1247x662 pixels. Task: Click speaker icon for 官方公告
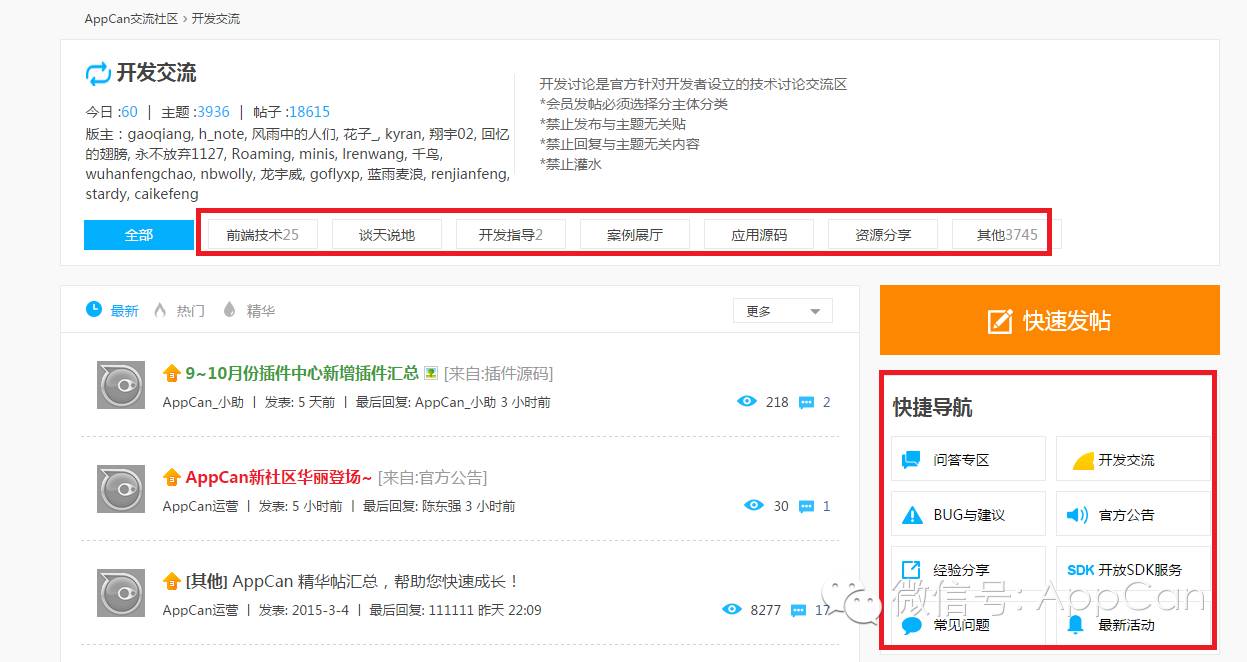(x=1077, y=515)
